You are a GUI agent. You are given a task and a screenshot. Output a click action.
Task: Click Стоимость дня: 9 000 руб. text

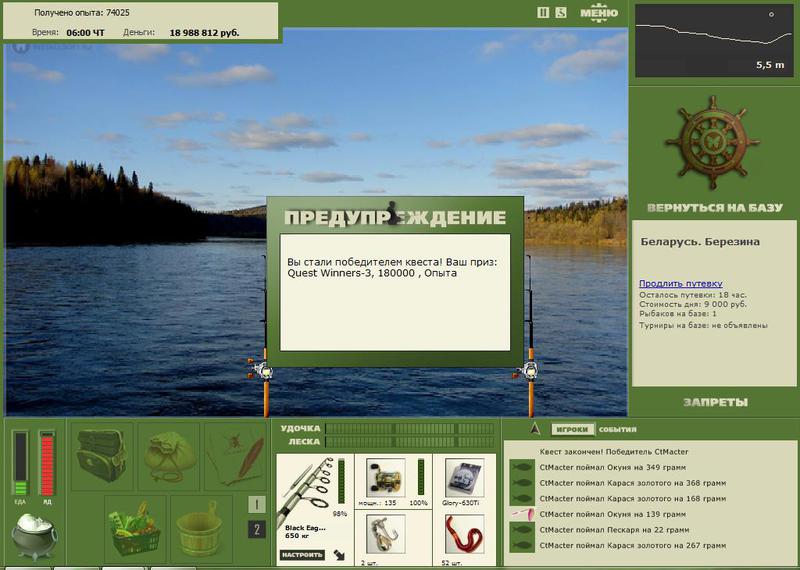tap(692, 305)
